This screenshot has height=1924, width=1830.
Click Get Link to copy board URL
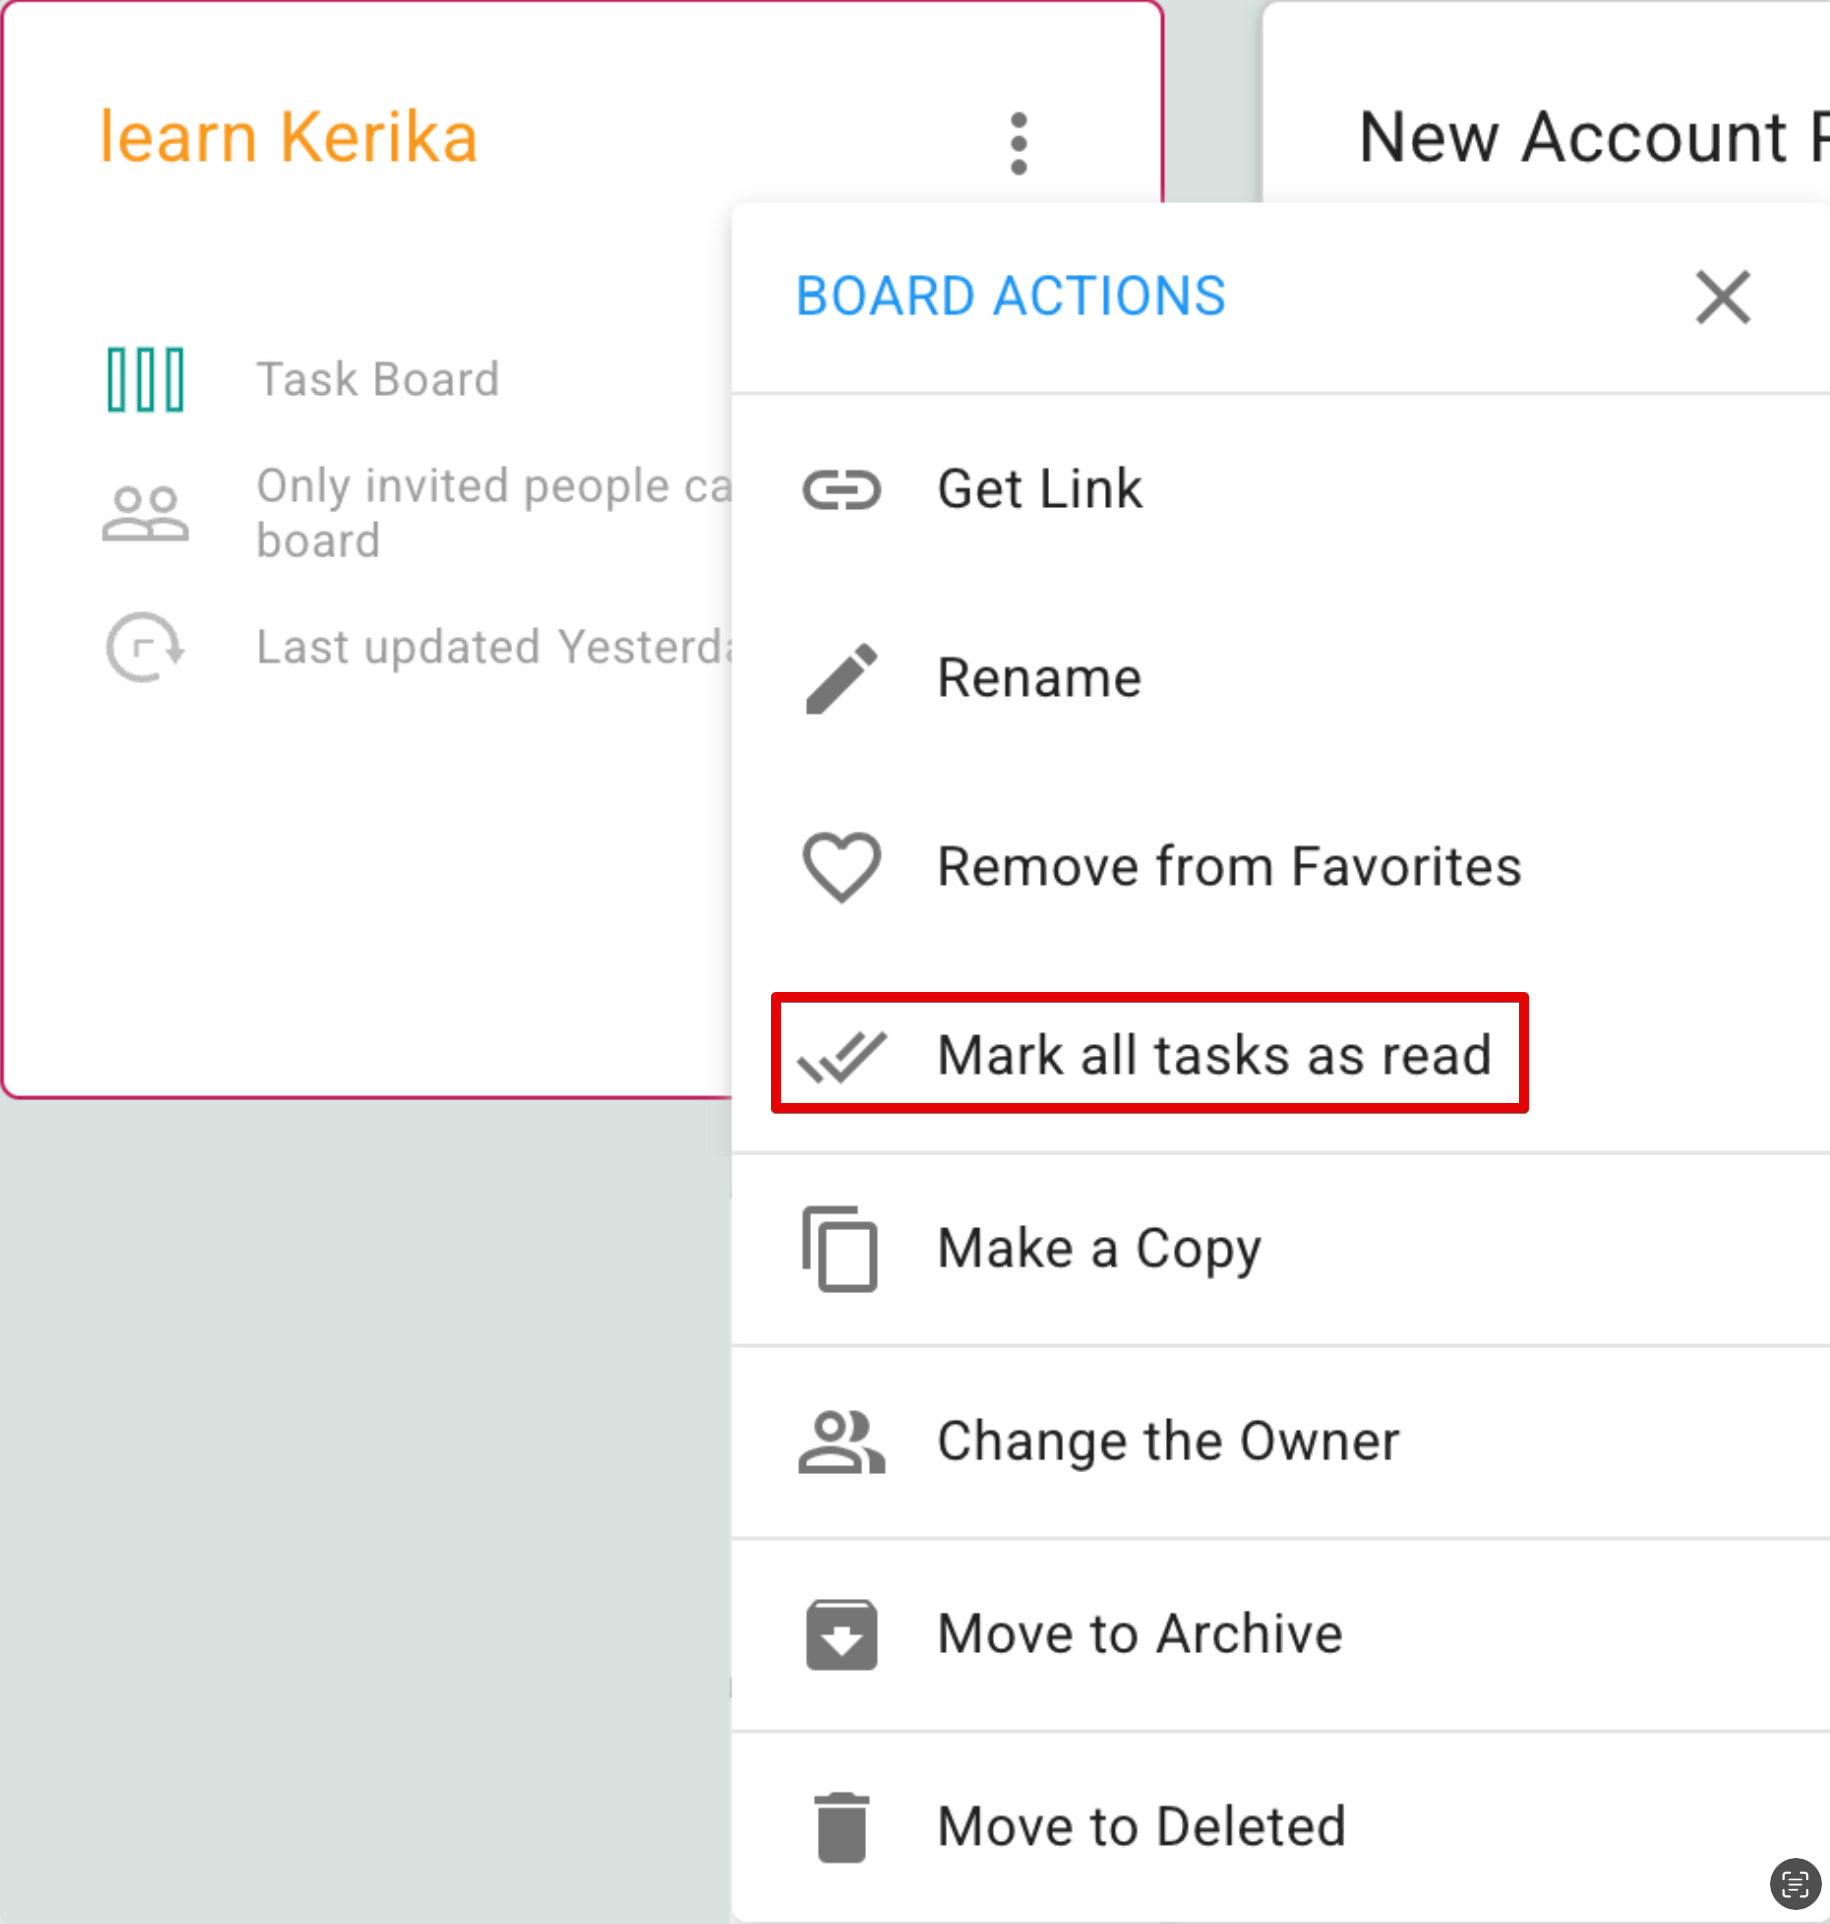click(1039, 490)
